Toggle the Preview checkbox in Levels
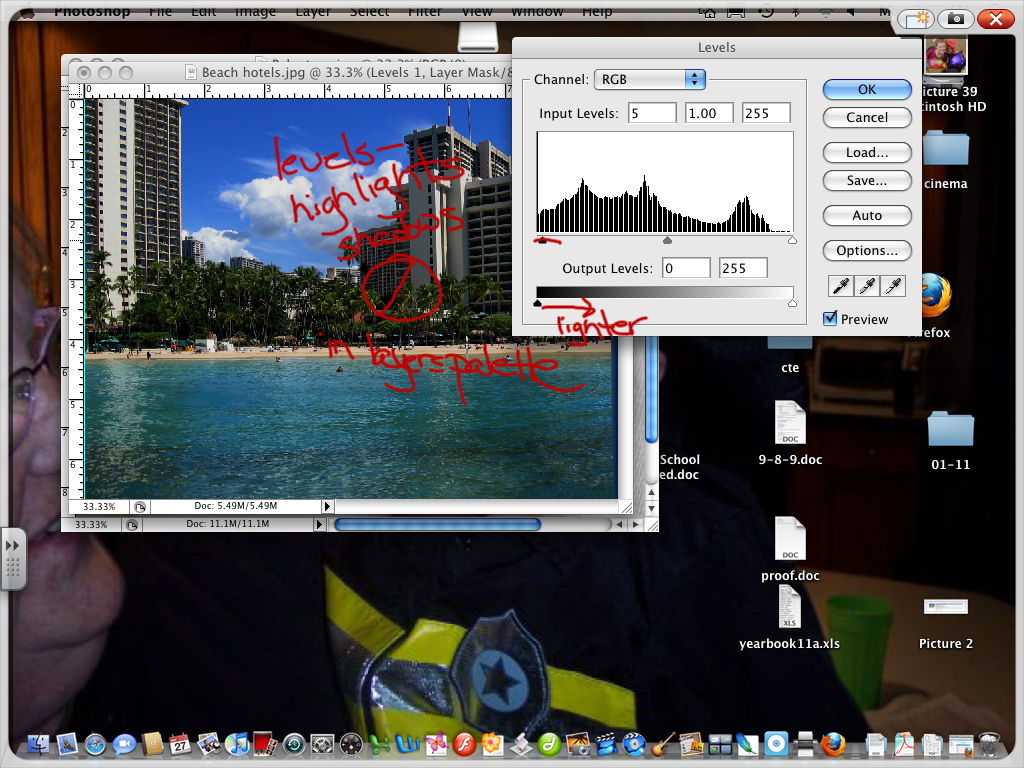Image resolution: width=1024 pixels, height=768 pixels. (x=830, y=319)
